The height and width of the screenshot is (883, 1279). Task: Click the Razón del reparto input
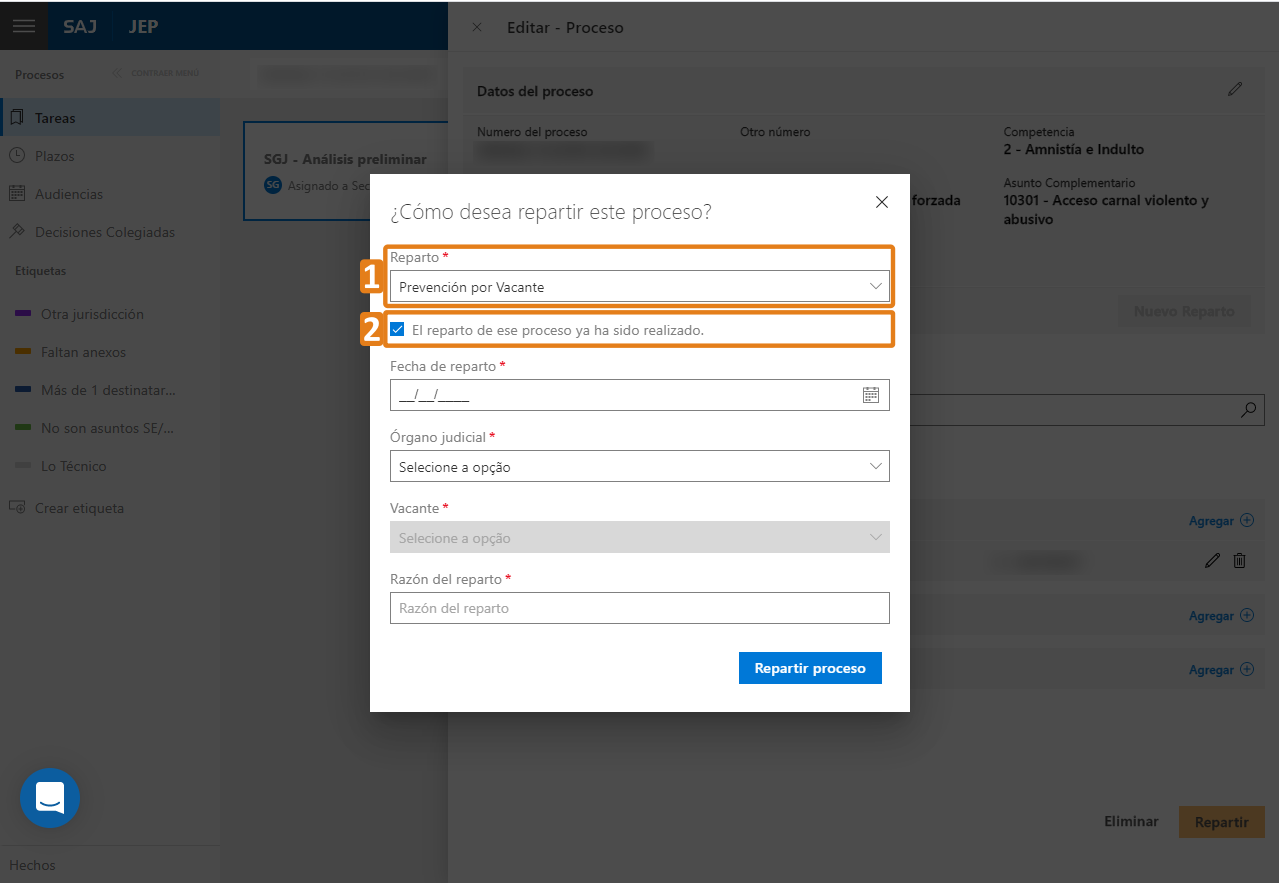639,608
